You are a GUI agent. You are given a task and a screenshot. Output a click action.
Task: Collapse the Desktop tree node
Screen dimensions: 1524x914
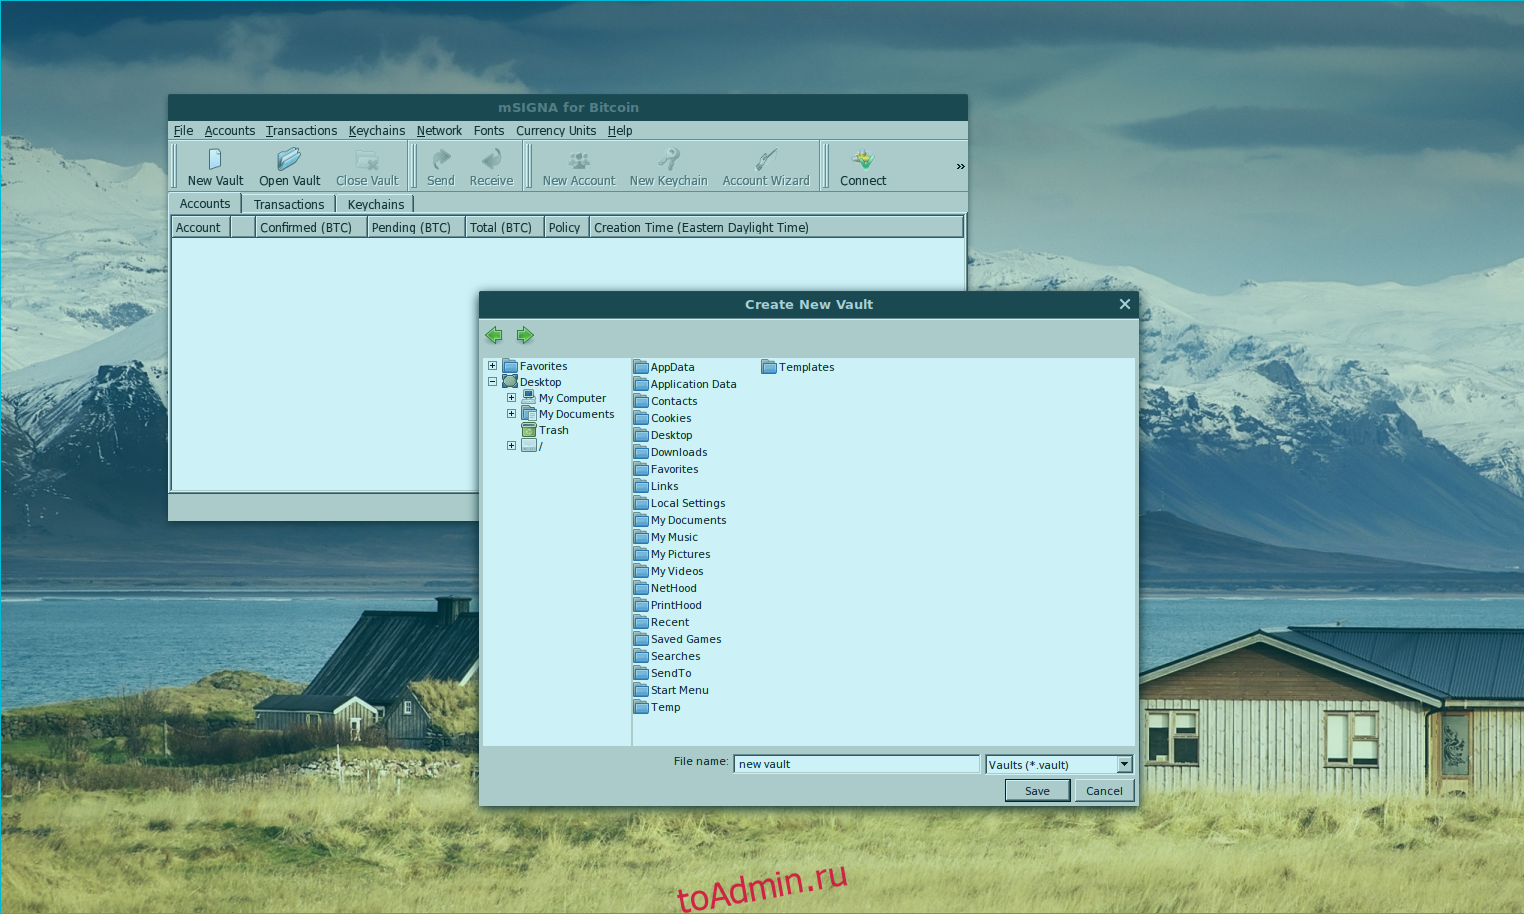pos(492,382)
